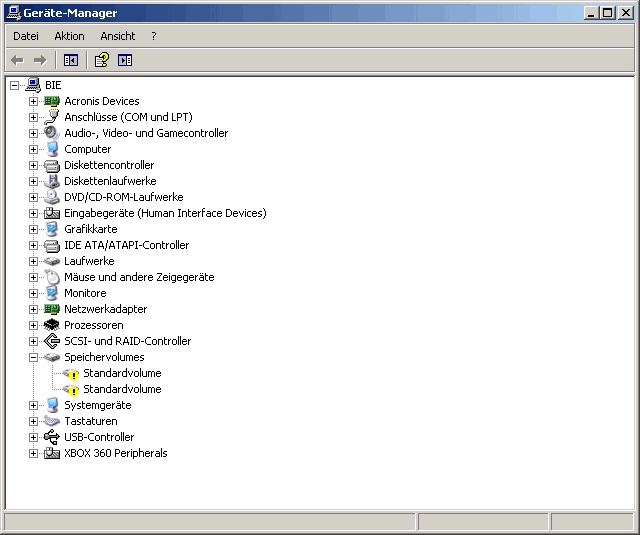Click the SCSI- und RAID-Controller icon
640x535 pixels.
52,341
